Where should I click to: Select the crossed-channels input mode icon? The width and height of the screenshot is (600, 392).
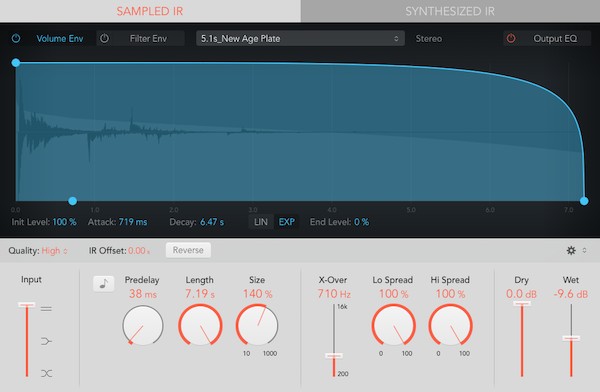pyautogui.click(x=46, y=373)
